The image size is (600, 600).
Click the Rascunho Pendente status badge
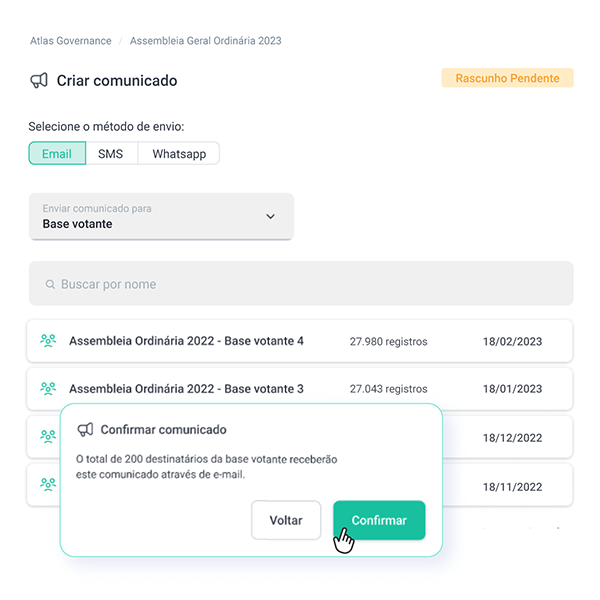click(x=507, y=78)
